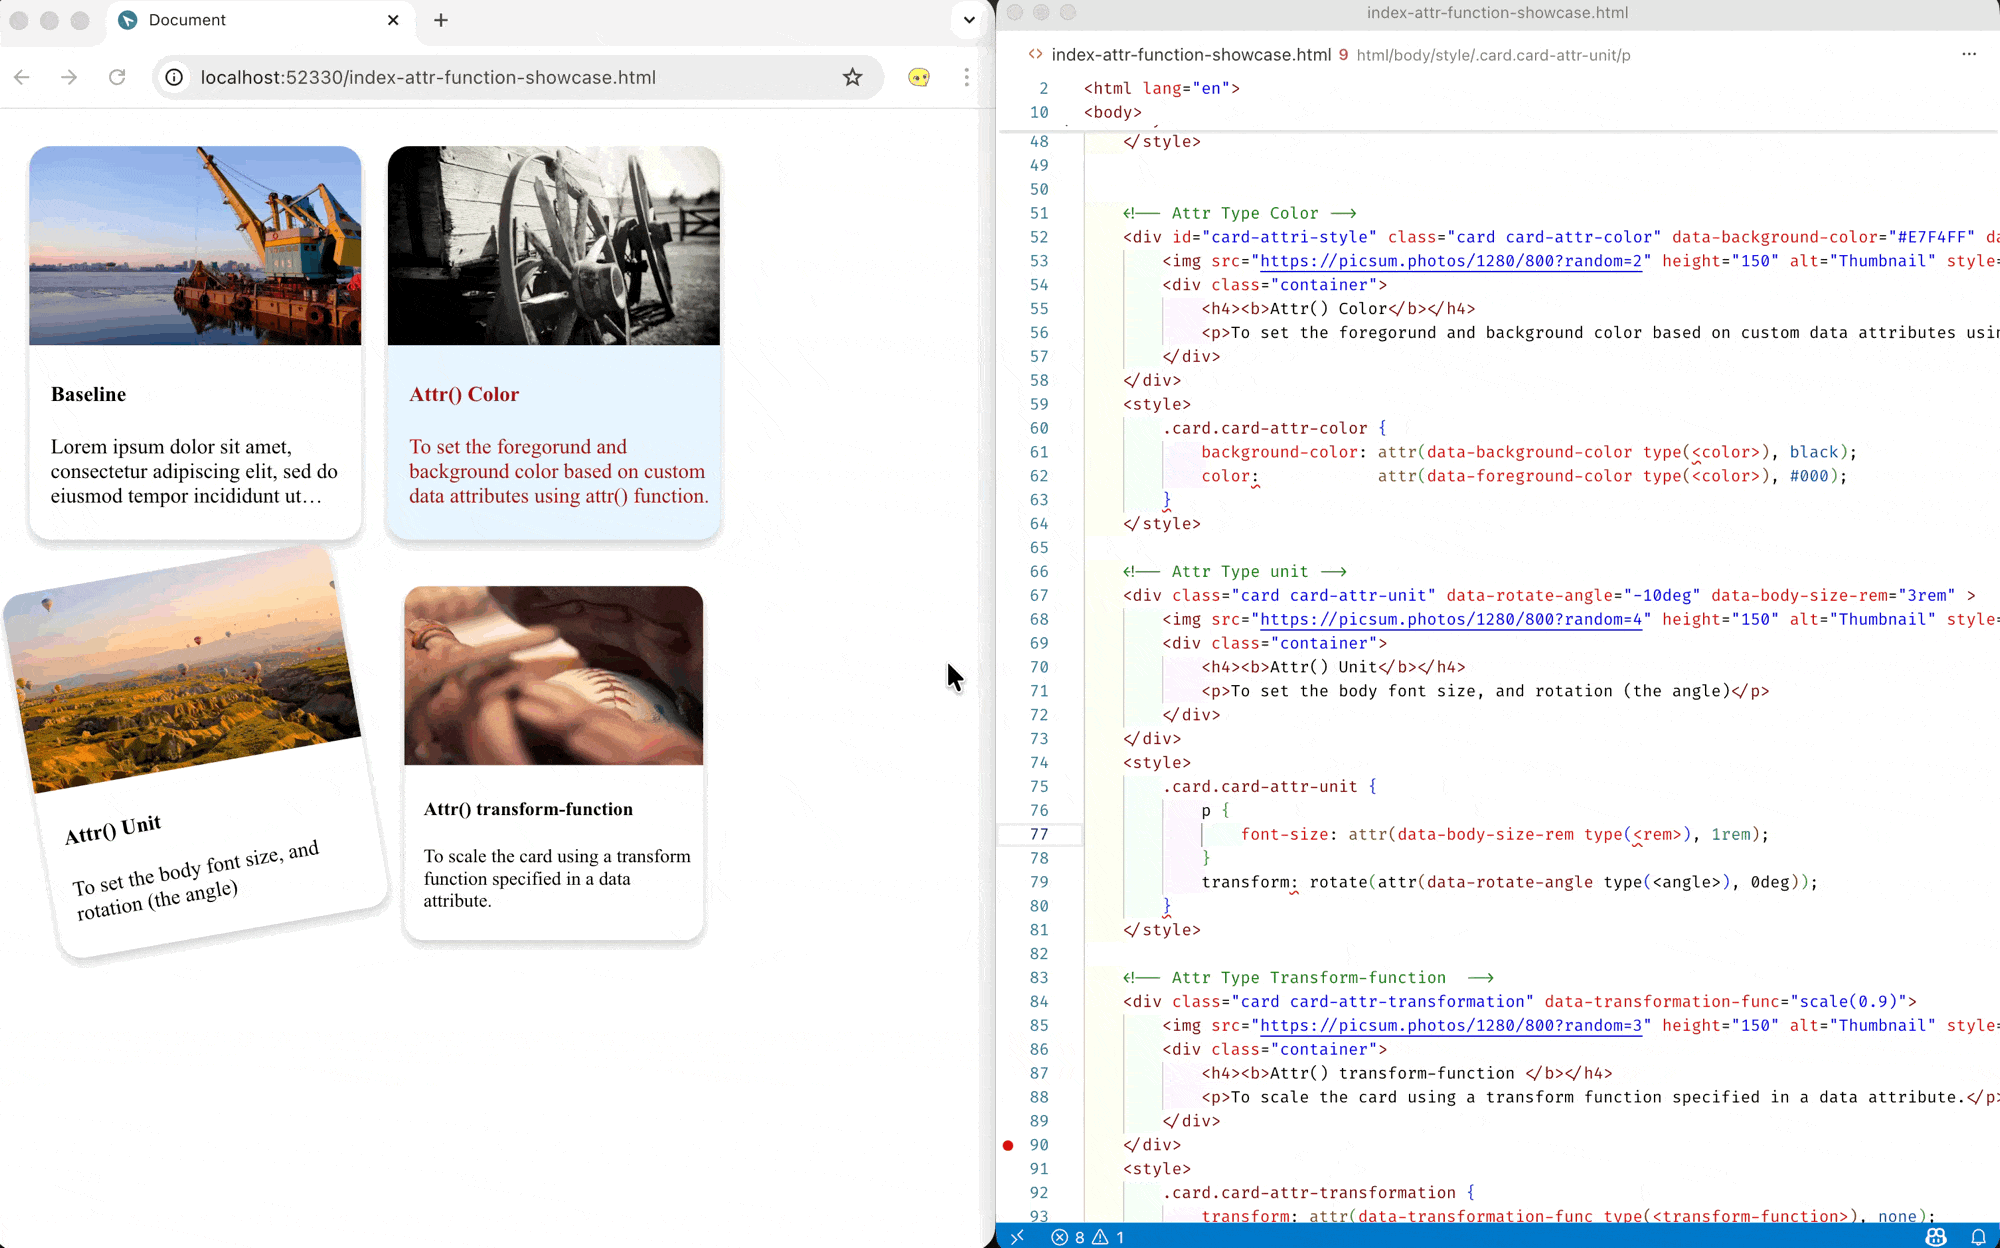
Task: Open the yellow browser extension icon
Action: coord(918,77)
